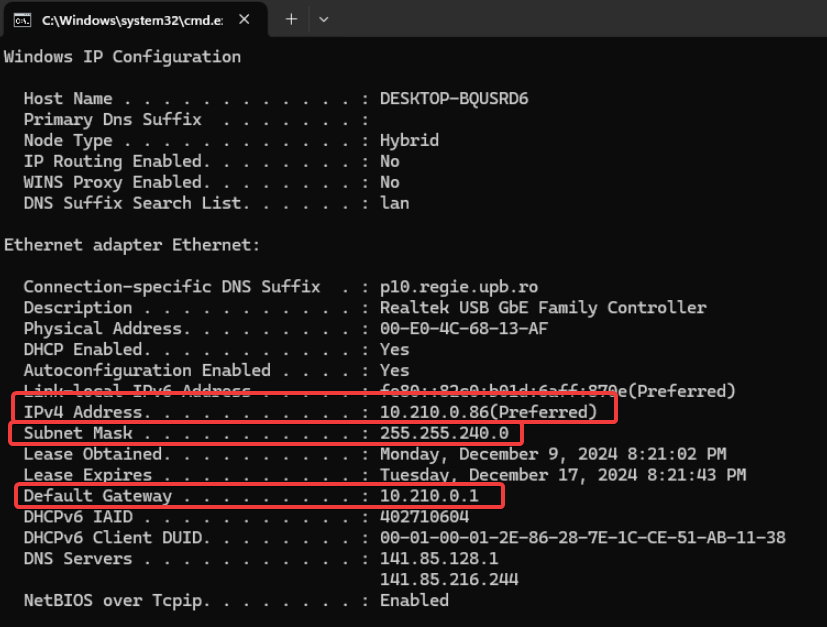Click the Lease Expires date value

(562, 475)
